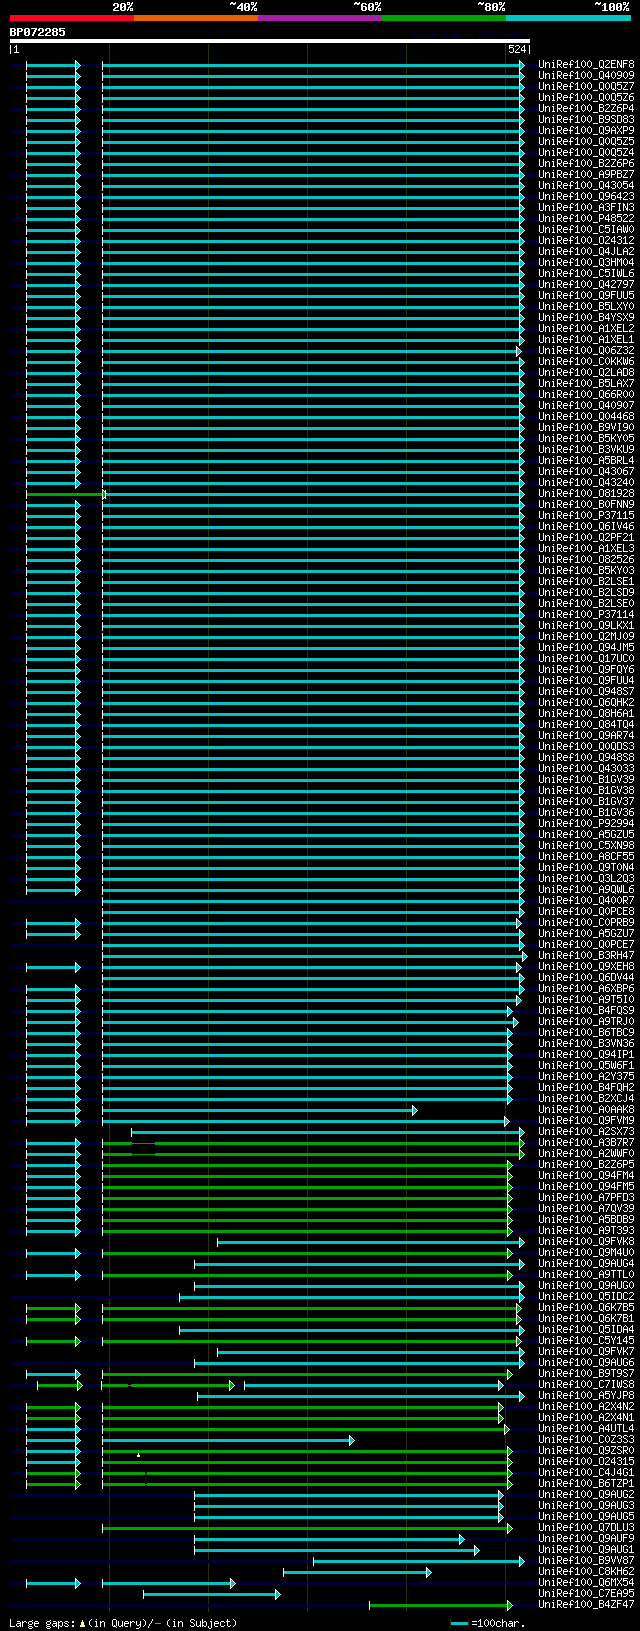Open hit UniRef100_B9SD83
Screen dimensions: 640x1631
point(586,119)
